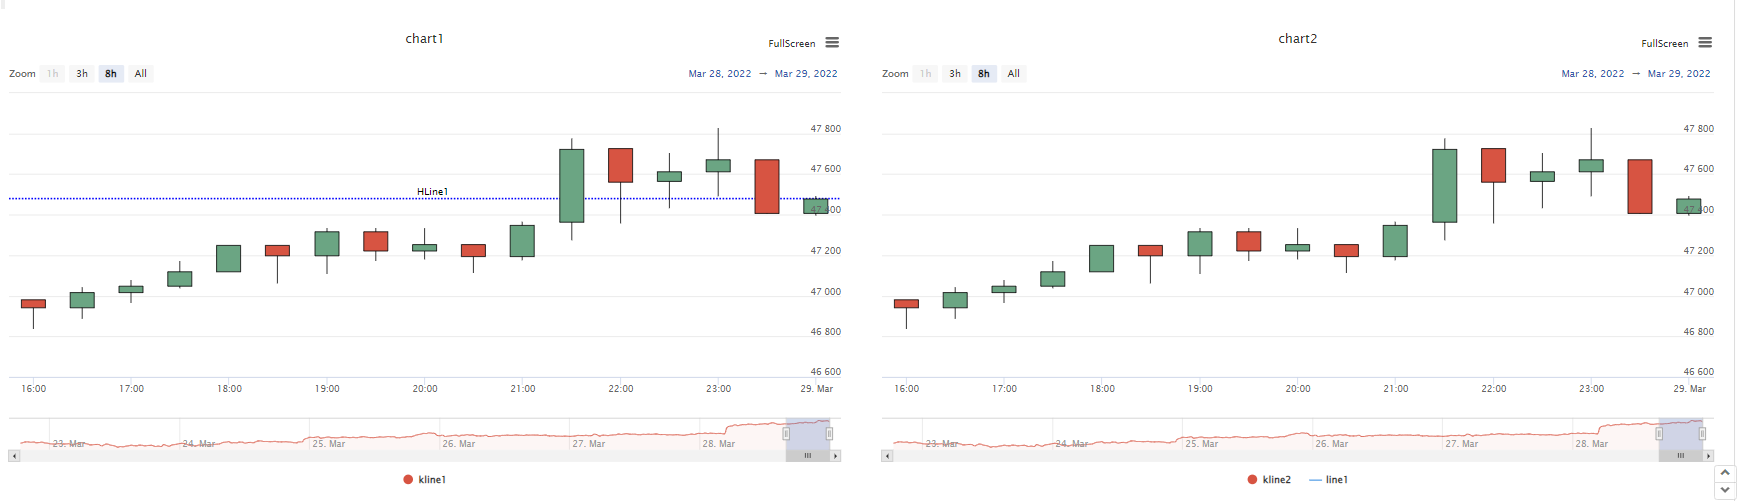This screenshot has width=1743, height=501.
Task: Click chart2 navigator right scroll arrow
Action: (x=1709, y=456)
